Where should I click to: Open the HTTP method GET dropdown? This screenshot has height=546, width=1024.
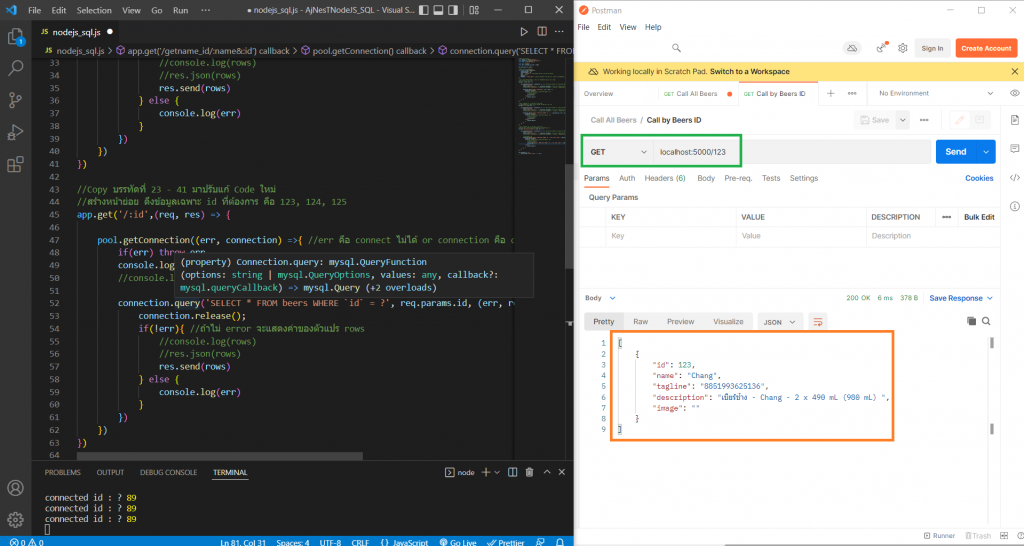click(618, 152)
